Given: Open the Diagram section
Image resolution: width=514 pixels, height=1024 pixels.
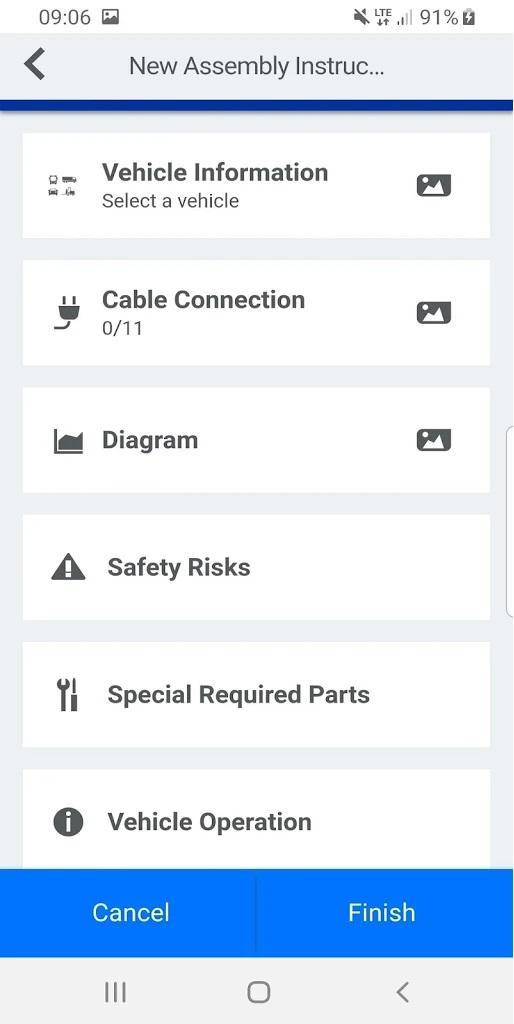Looking at the screenshot, I should coord(256,440).
